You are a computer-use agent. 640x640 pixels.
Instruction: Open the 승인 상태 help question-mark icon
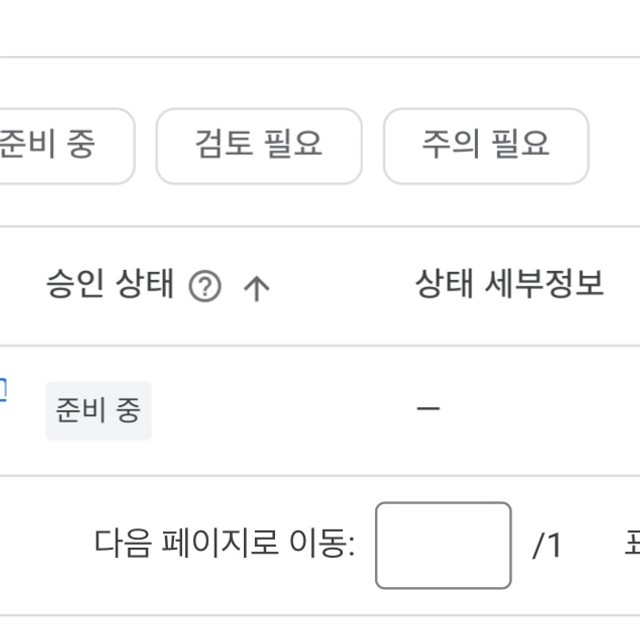tap(205, 287)
